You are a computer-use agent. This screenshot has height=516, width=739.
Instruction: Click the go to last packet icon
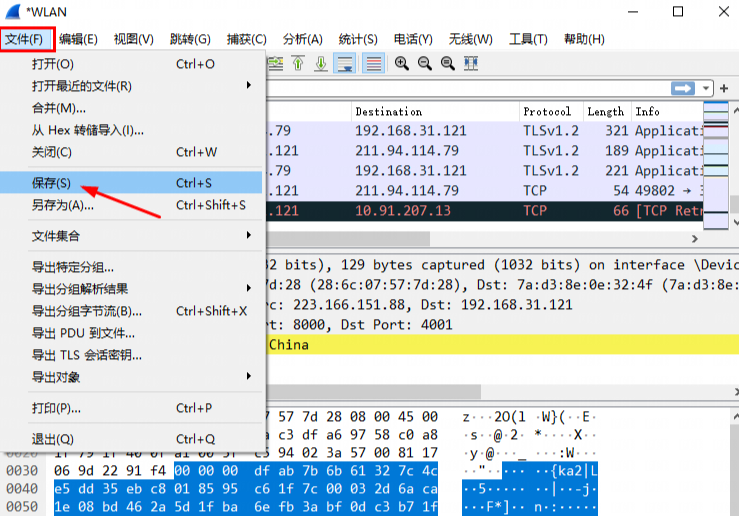click(321, 64)
